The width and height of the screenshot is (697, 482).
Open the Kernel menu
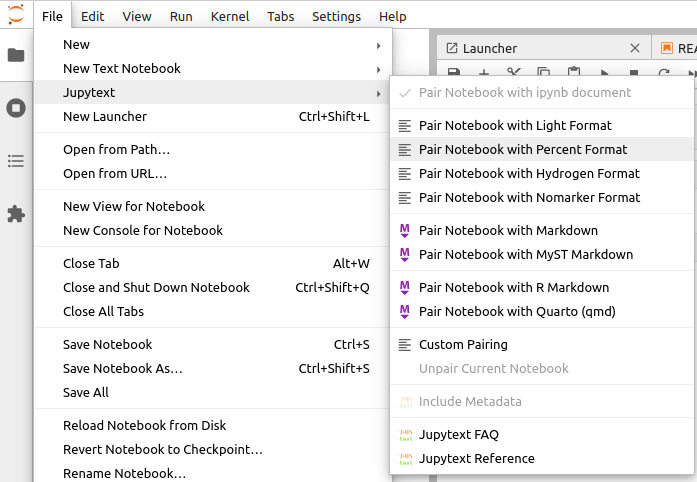click(230, 16)
